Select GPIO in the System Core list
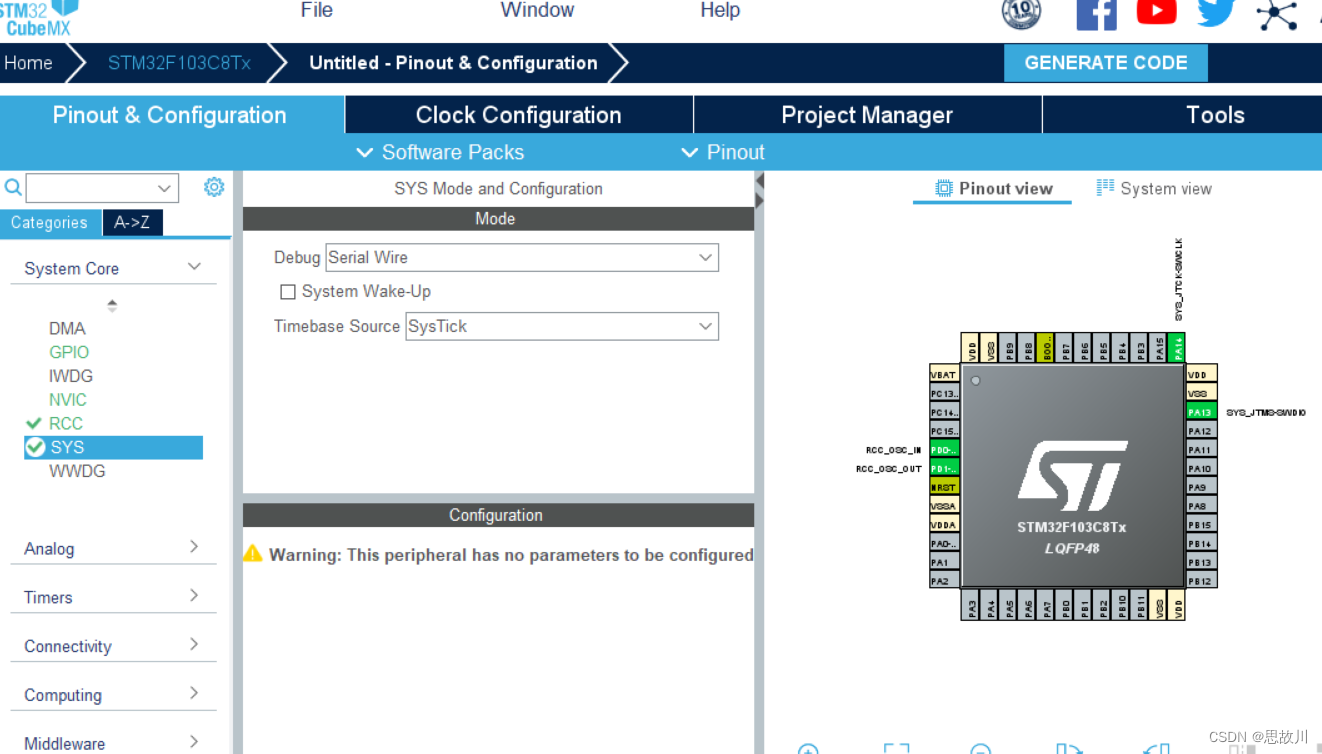 (x=69, y=352)
